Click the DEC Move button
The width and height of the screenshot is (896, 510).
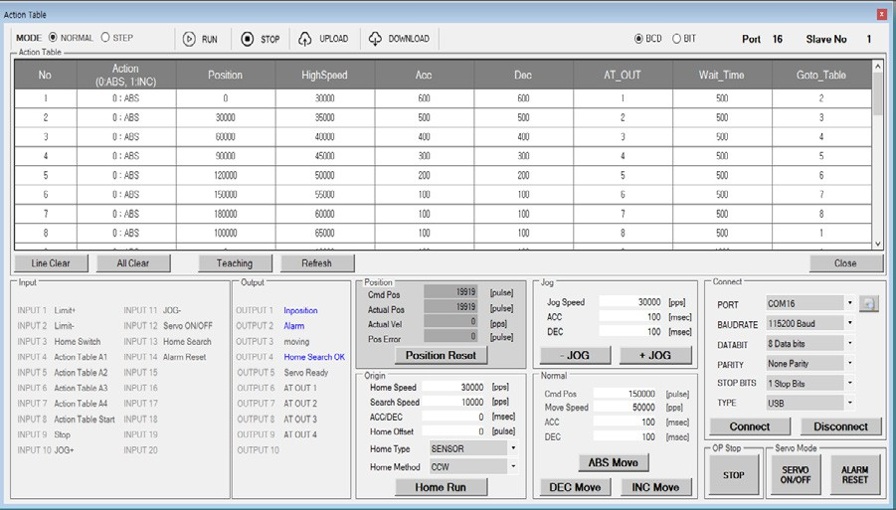(x=575, y=488)
